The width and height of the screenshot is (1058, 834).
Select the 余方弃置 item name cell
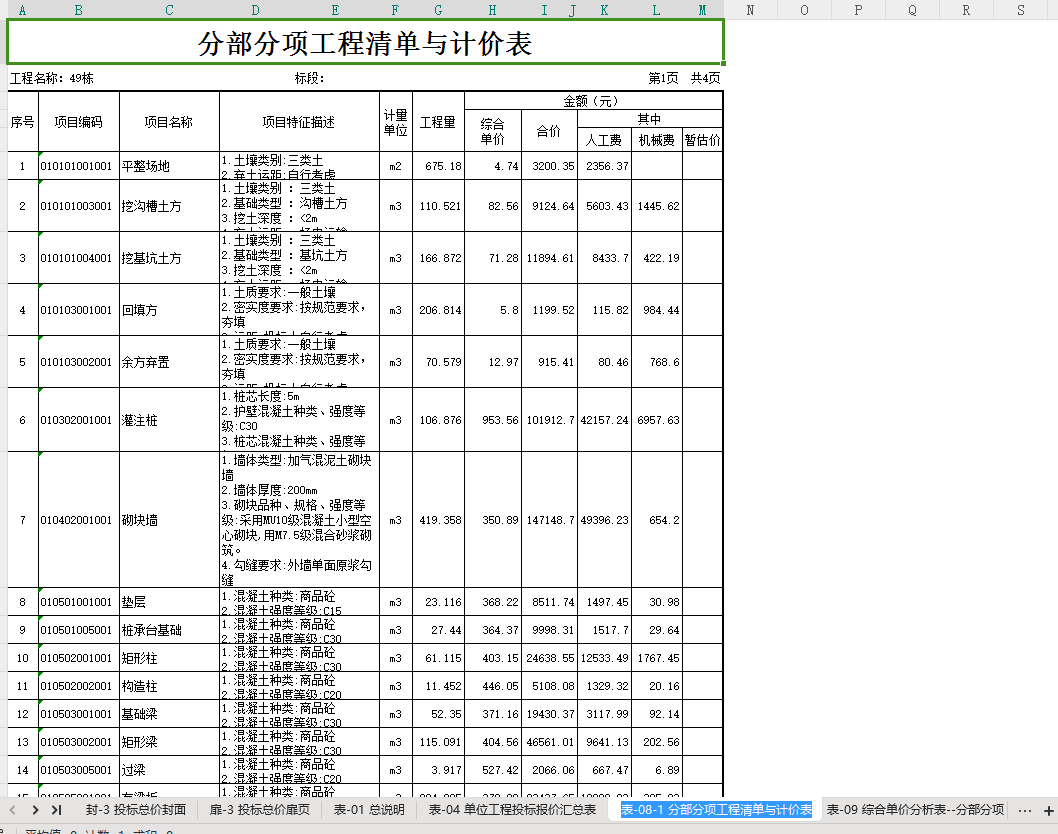(169, 362)
